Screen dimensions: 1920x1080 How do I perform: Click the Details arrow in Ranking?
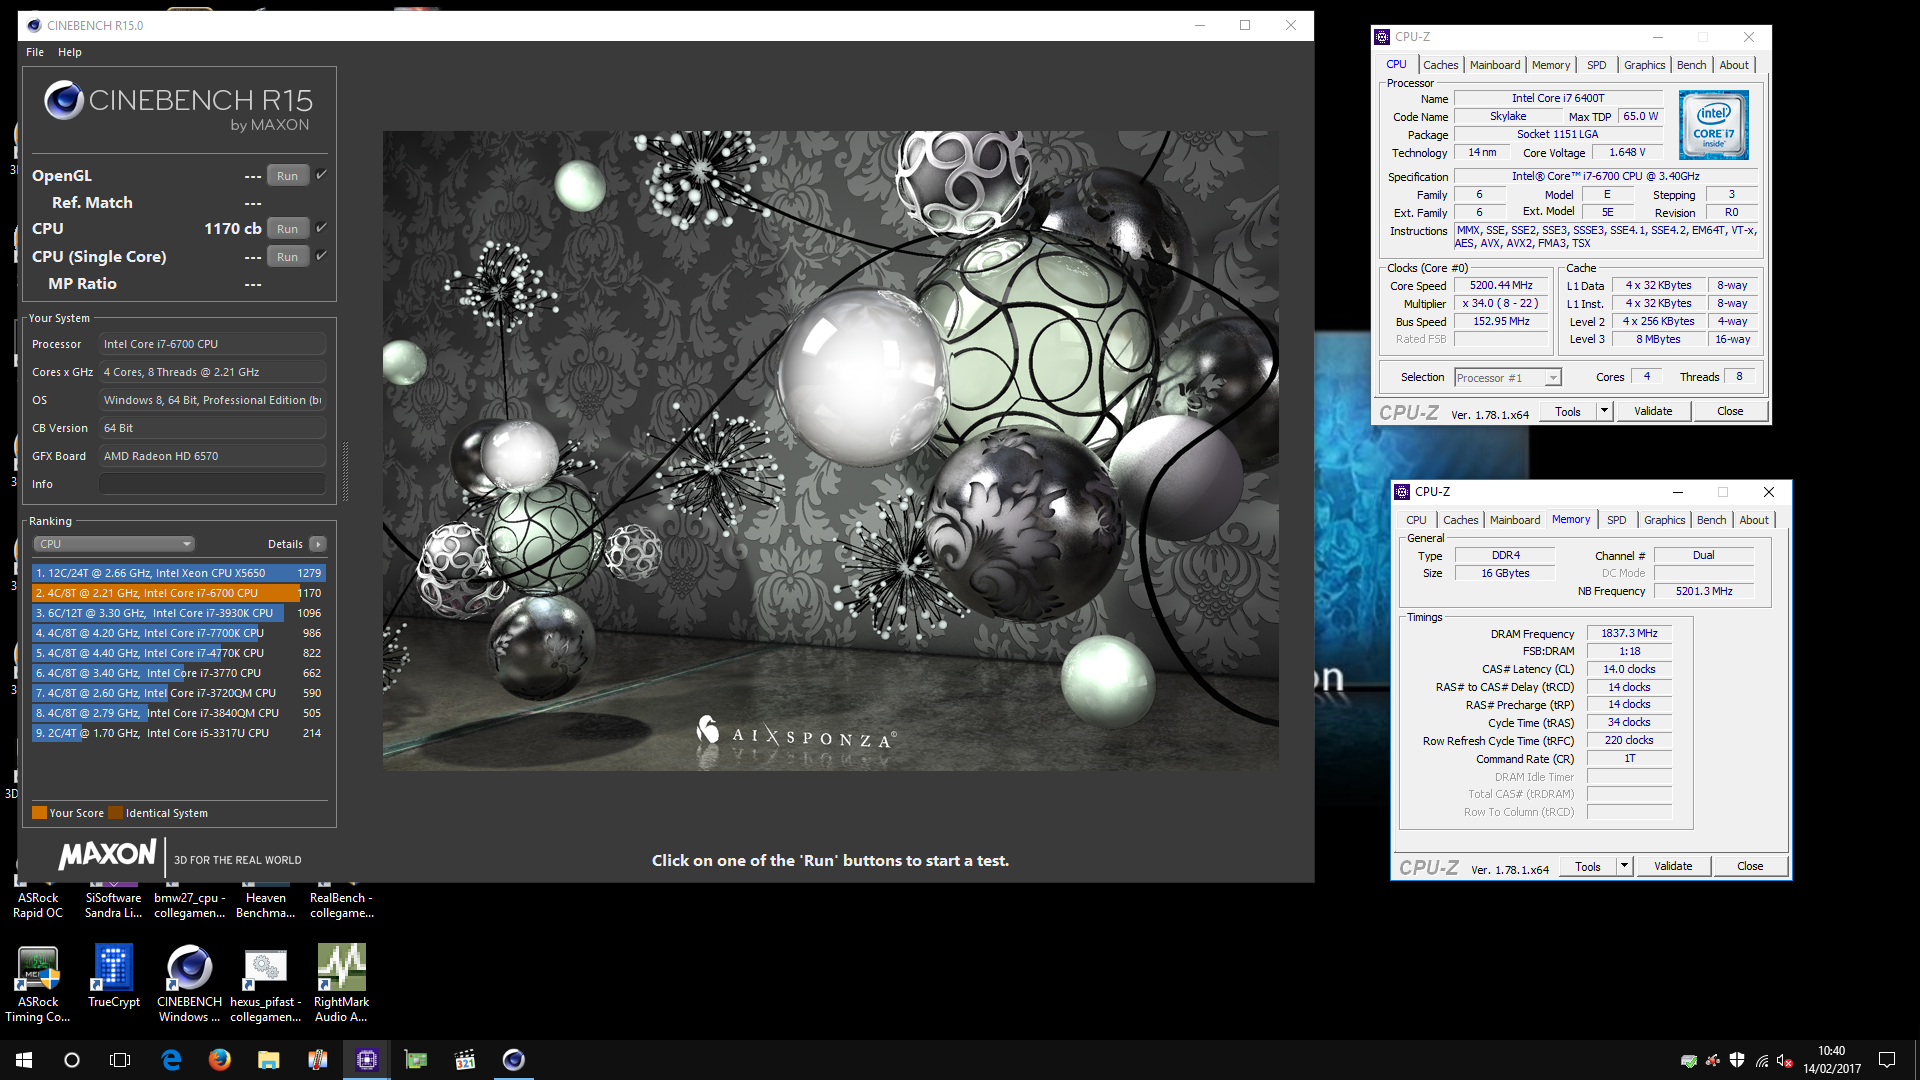[318, 544]
